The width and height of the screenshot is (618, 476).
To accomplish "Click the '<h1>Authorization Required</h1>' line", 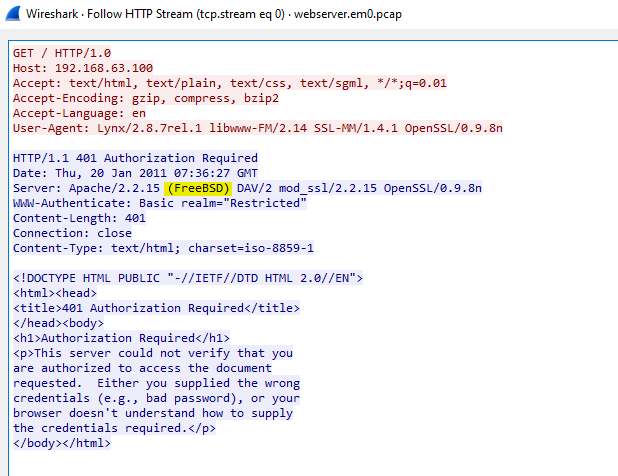I will 121,338.
